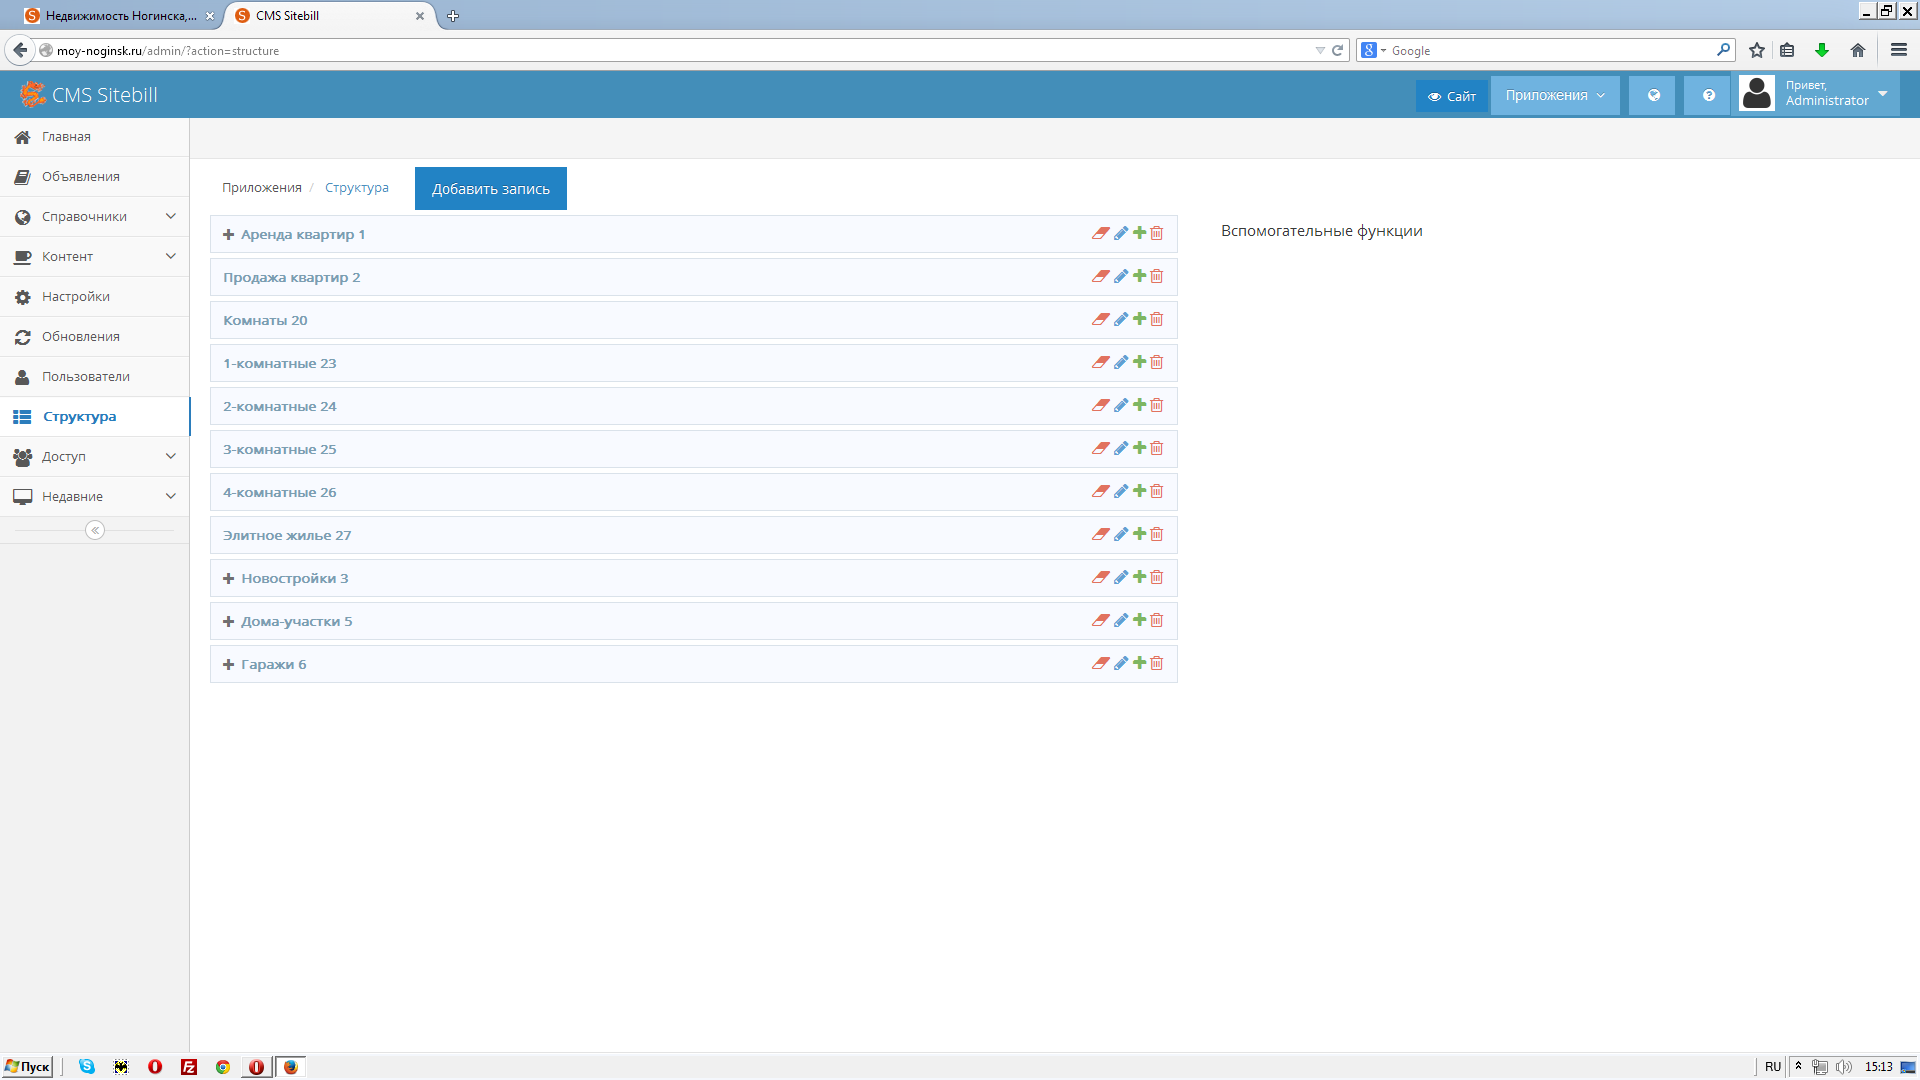Image resolution: width=1920 pixels, height=1080 pixels.
Task: Add child to 2-комнатные 24 (green plus)
Action: pyautogui.click(x=1139, y=405)
